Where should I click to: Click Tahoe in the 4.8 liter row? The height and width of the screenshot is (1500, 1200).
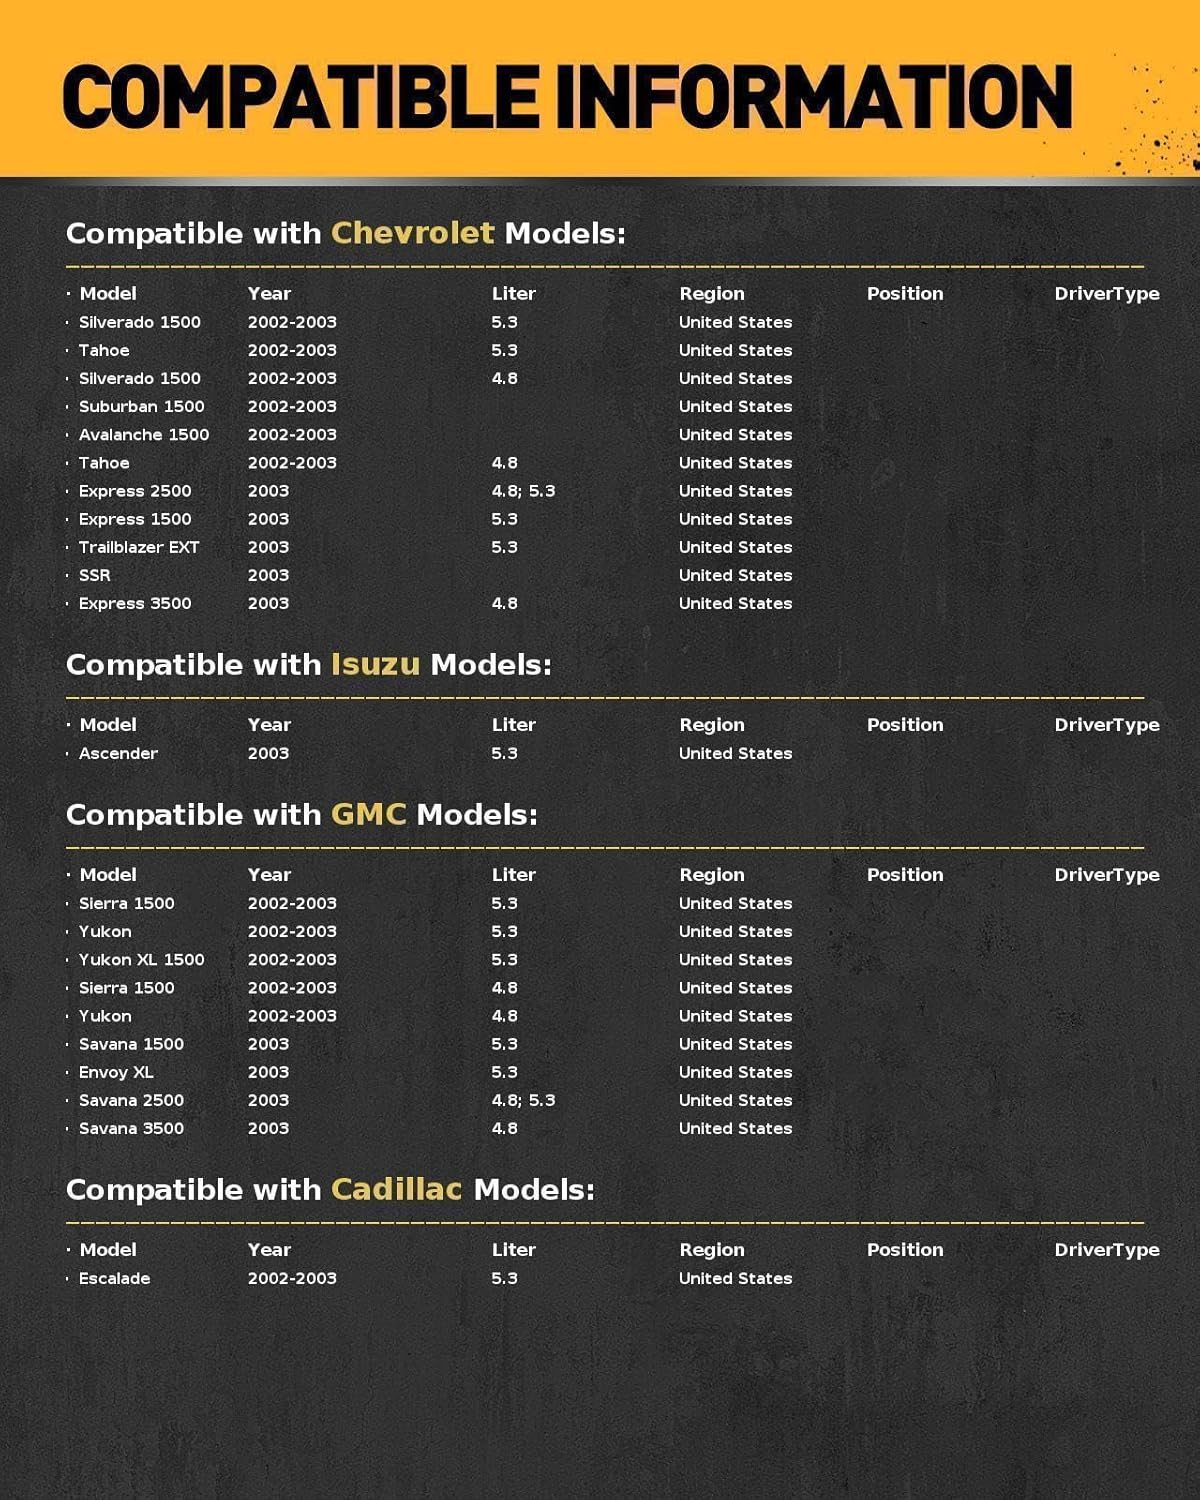coord(104,463)
